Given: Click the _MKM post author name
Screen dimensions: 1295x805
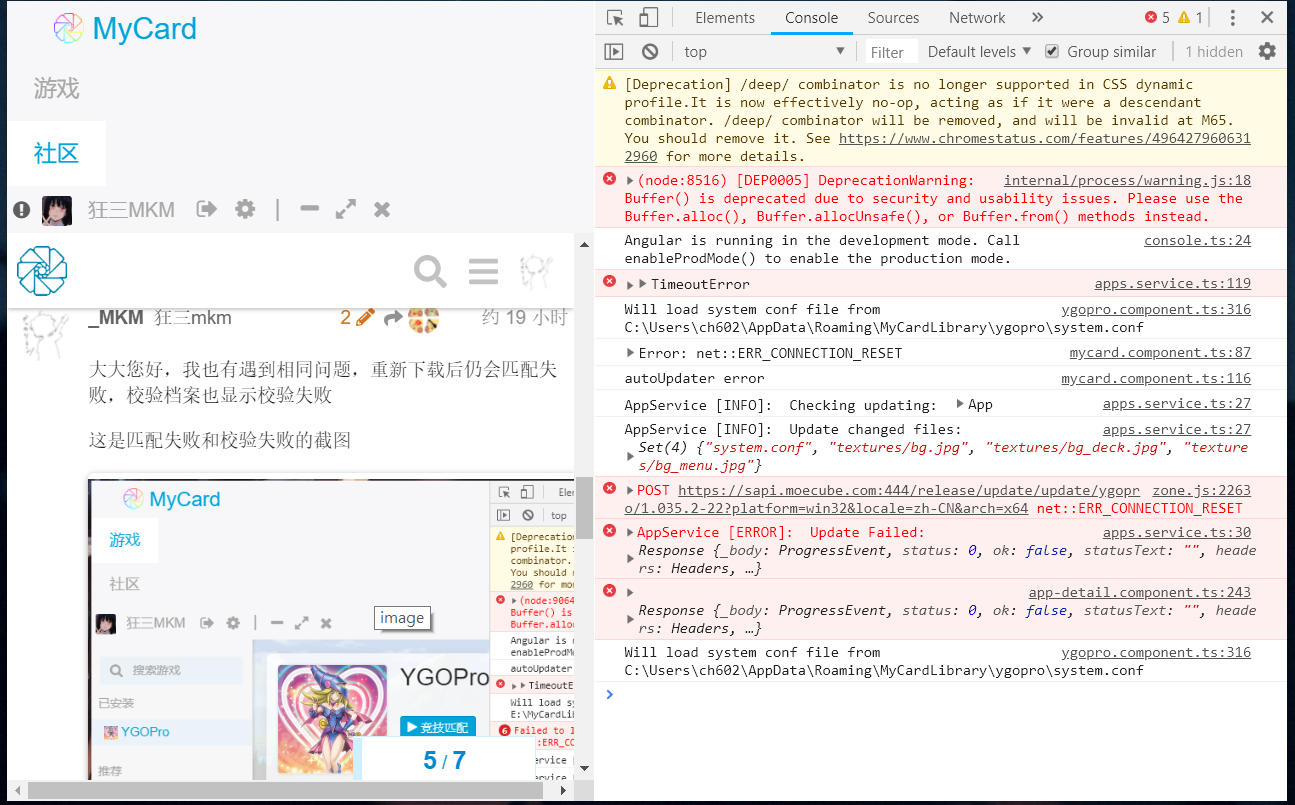Looking at the screenshot, I should [116, 318].
